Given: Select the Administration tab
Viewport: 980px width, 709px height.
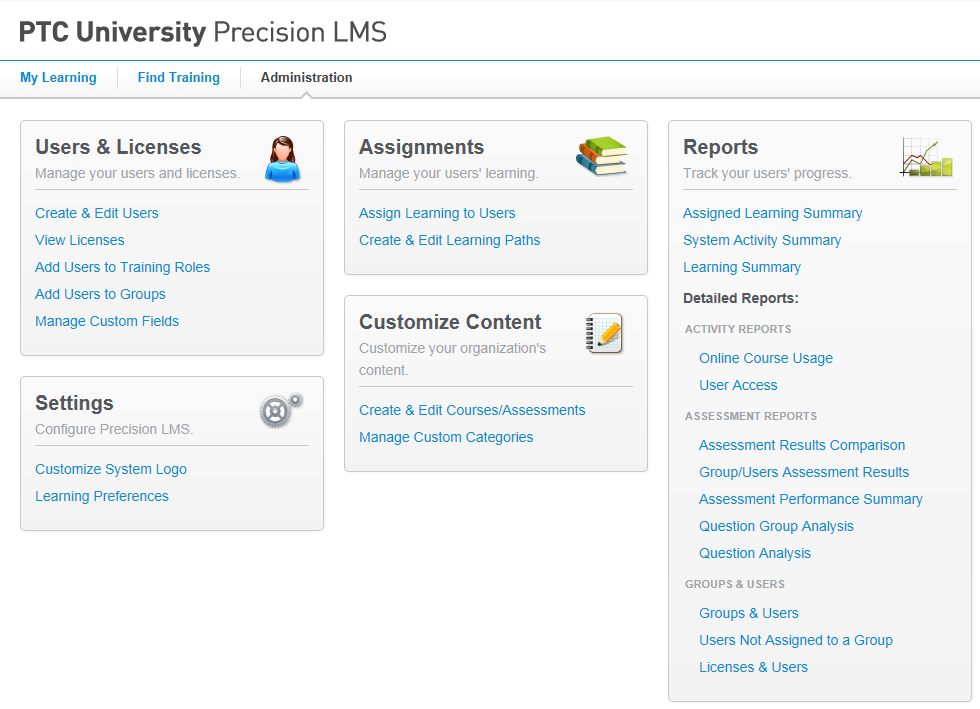Looking at the screenshot, I should [306, 77].
